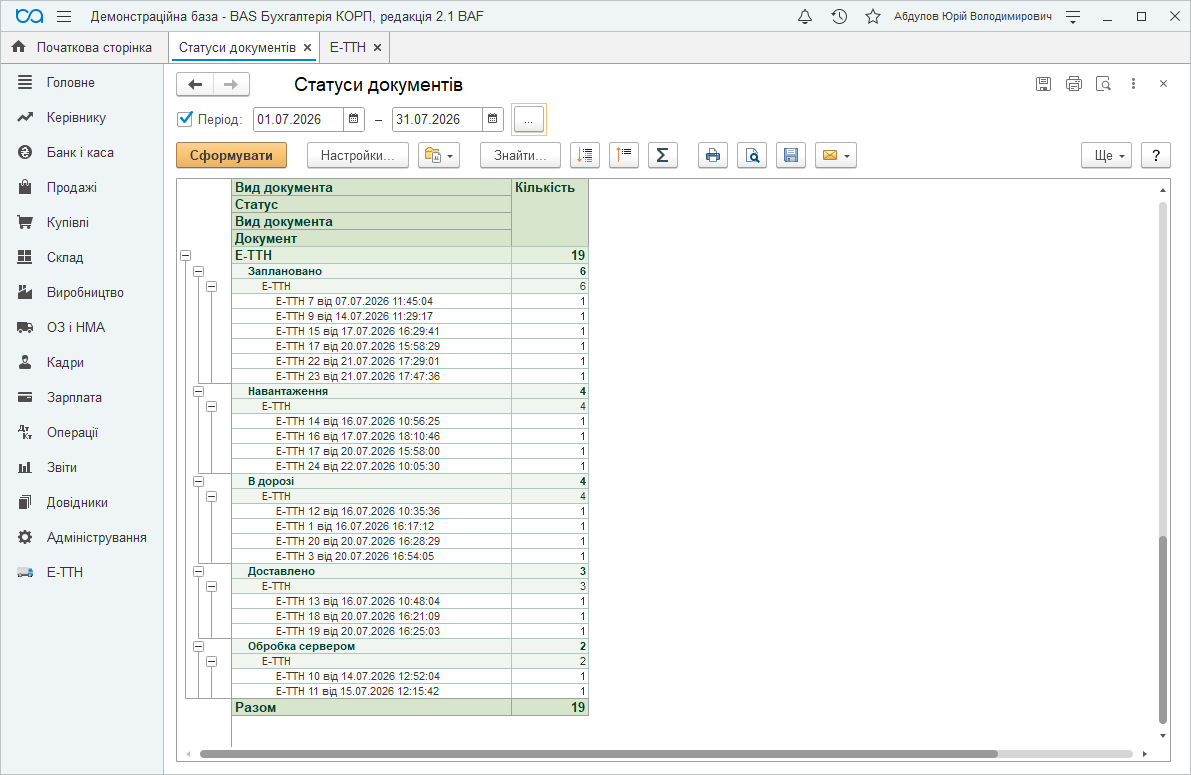
Task: Open the Ще dropdown menu
Action: 1107,155
